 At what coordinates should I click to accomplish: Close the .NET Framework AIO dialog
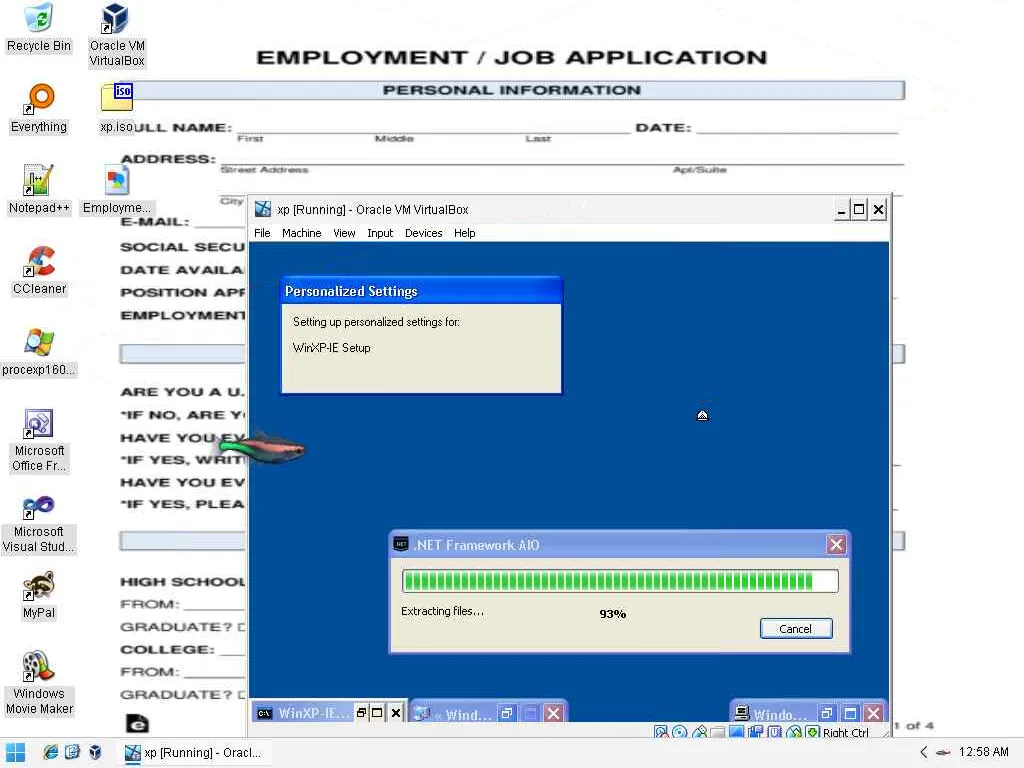(x=836, y=545)
